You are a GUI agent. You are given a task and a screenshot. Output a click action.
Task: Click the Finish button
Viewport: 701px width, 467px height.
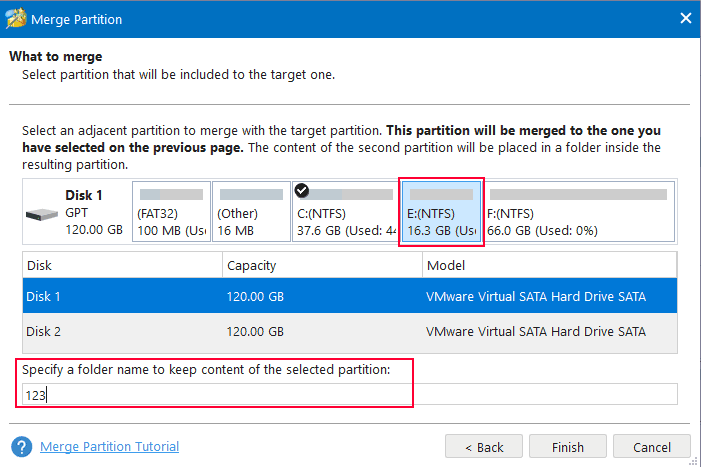[567, 446]
